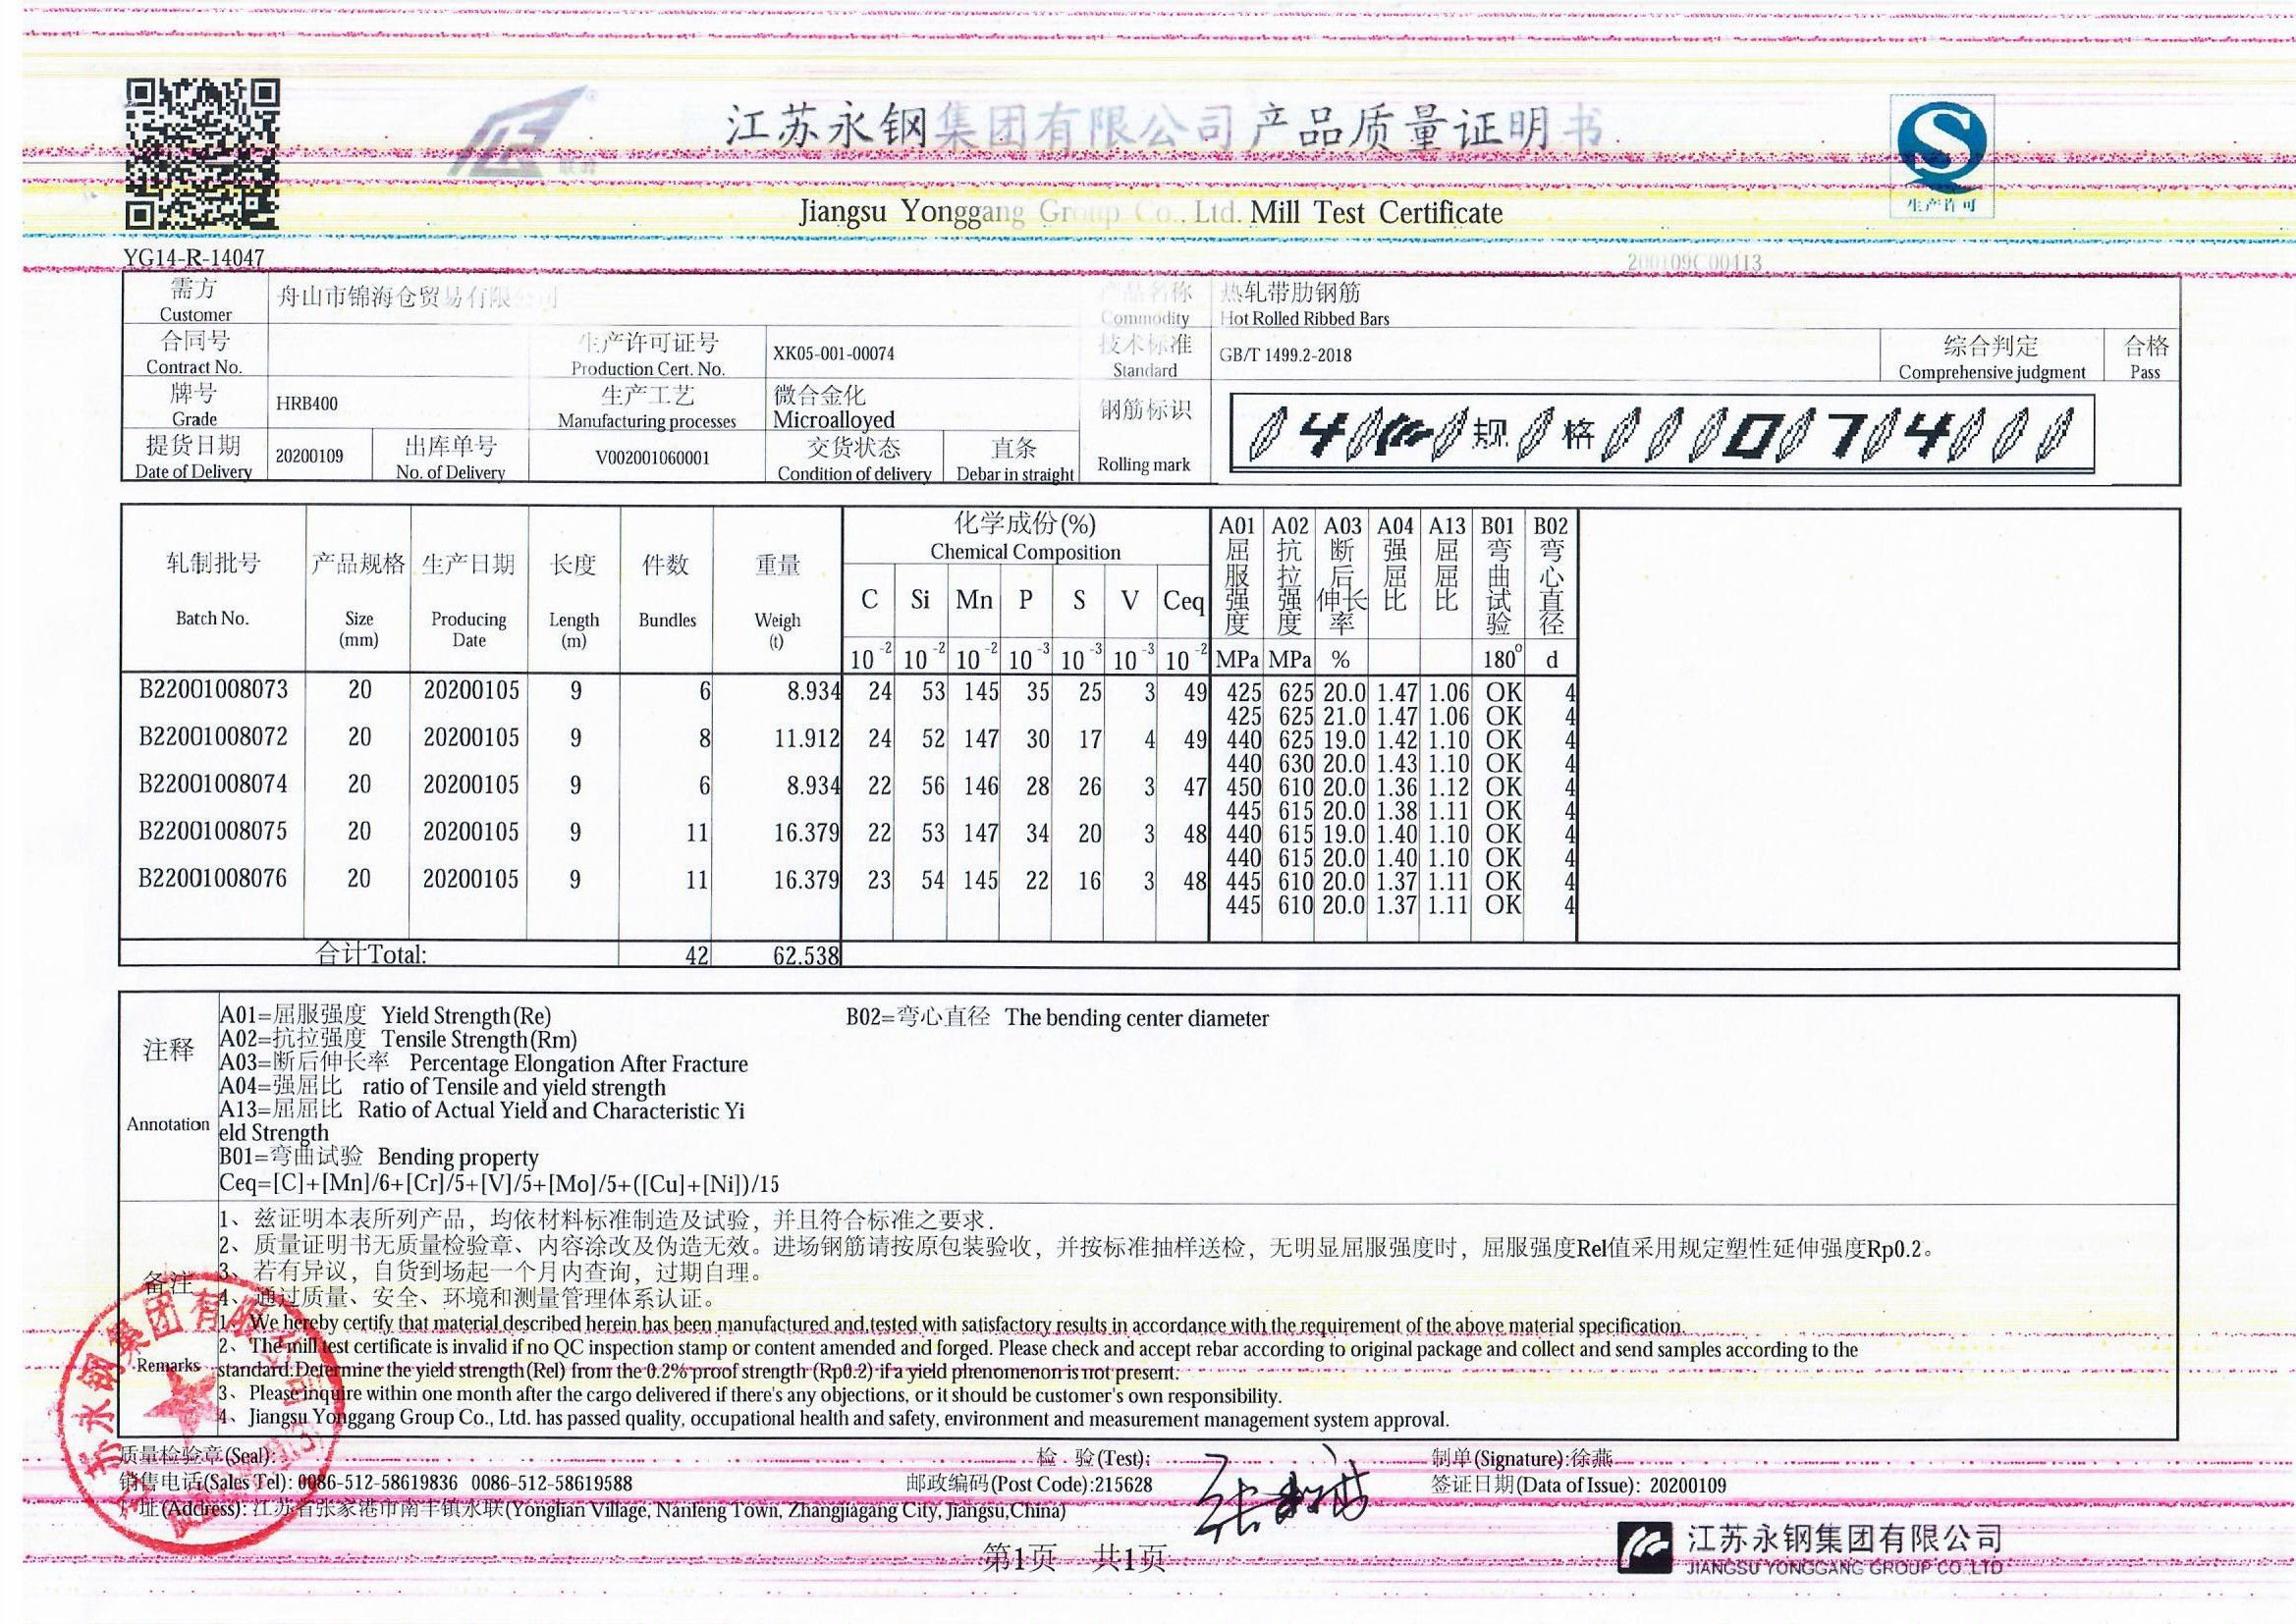Screen dimensions: 2296x1624
Task: Click the weight 11.912 in batch B22001008072
Action: pos(807,739)
